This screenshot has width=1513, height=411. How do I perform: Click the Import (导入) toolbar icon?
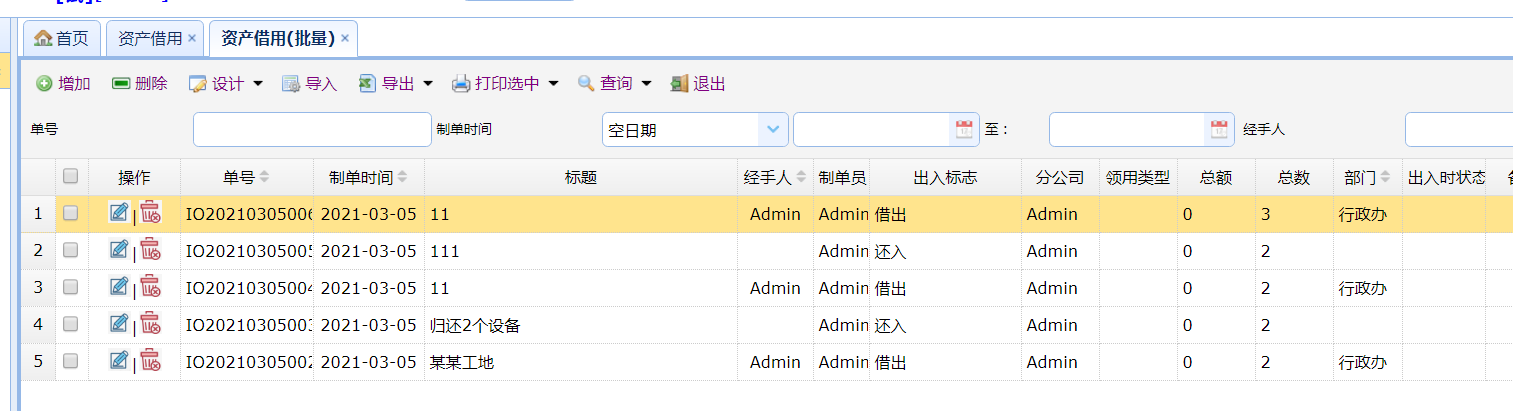click(291, 84)
